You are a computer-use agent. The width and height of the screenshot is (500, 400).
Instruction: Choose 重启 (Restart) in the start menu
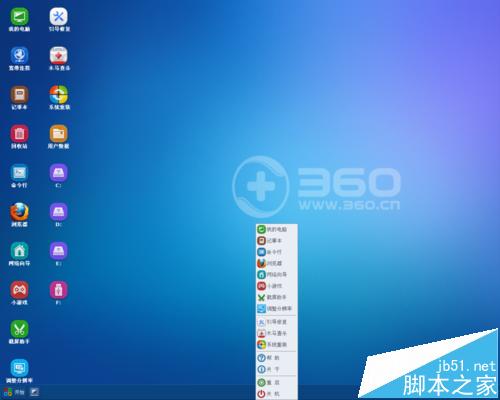click(276, 383)
